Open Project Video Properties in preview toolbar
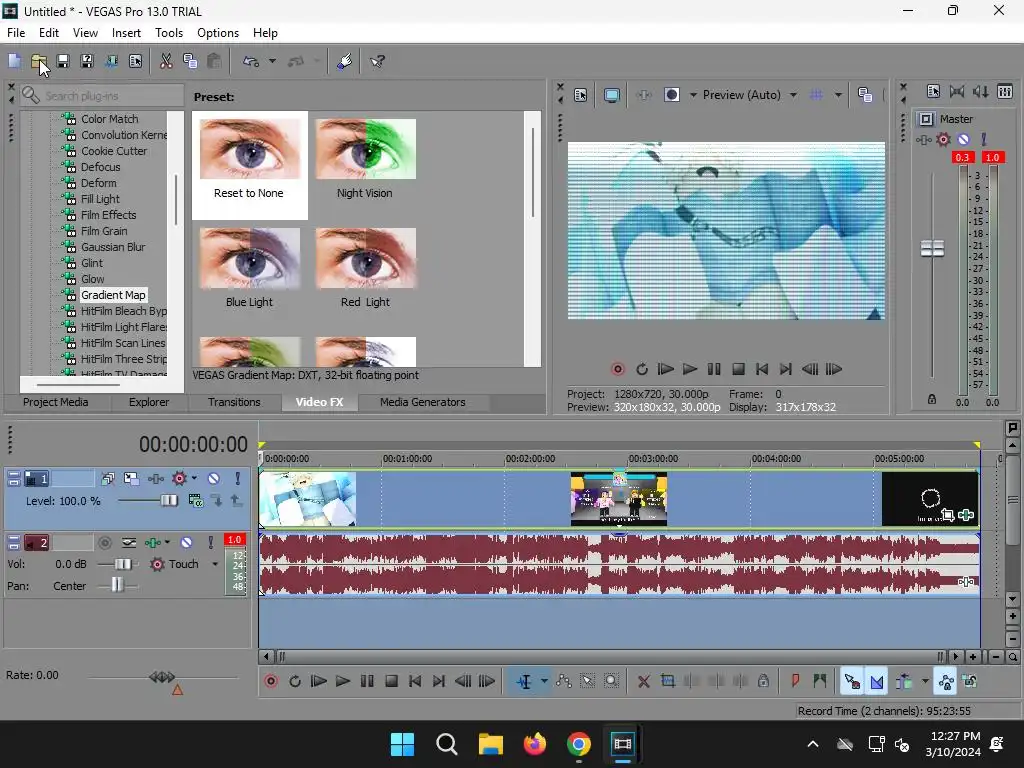 coord(581,95)
